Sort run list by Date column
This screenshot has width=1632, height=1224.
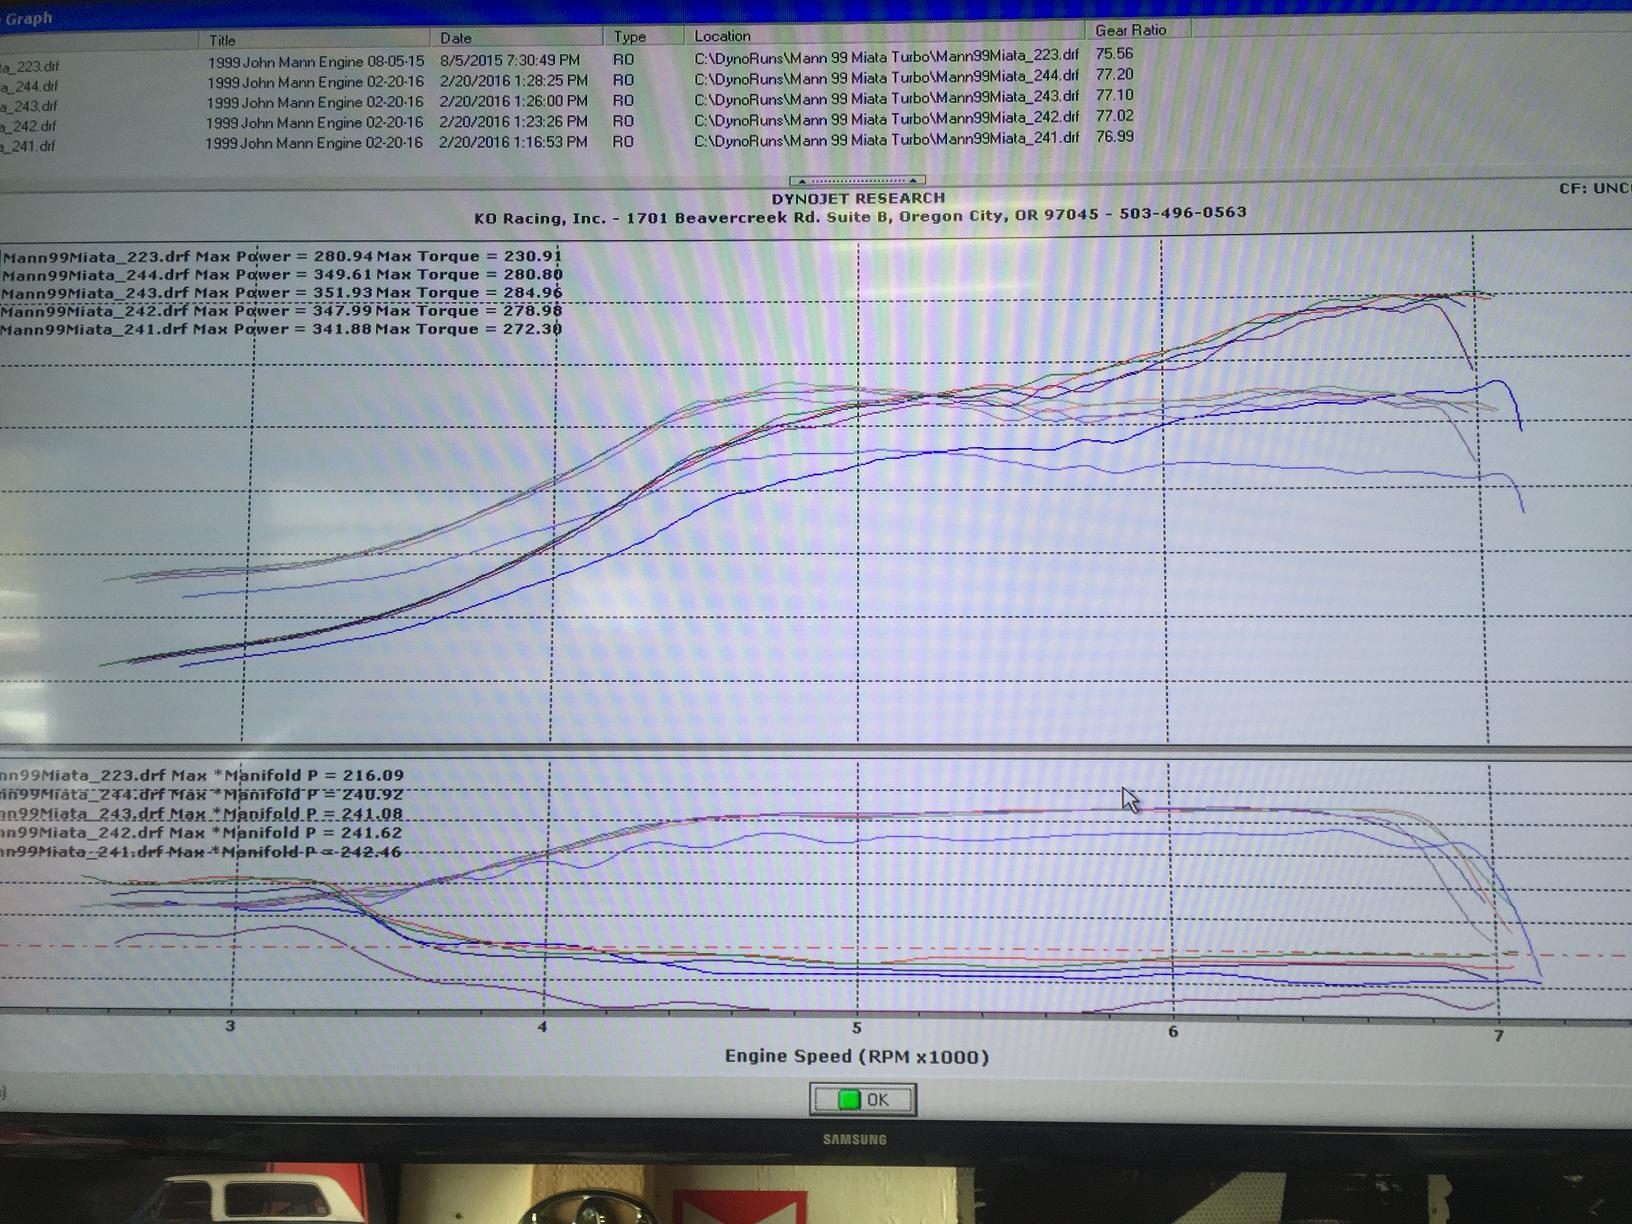click(x=456, y=38)
